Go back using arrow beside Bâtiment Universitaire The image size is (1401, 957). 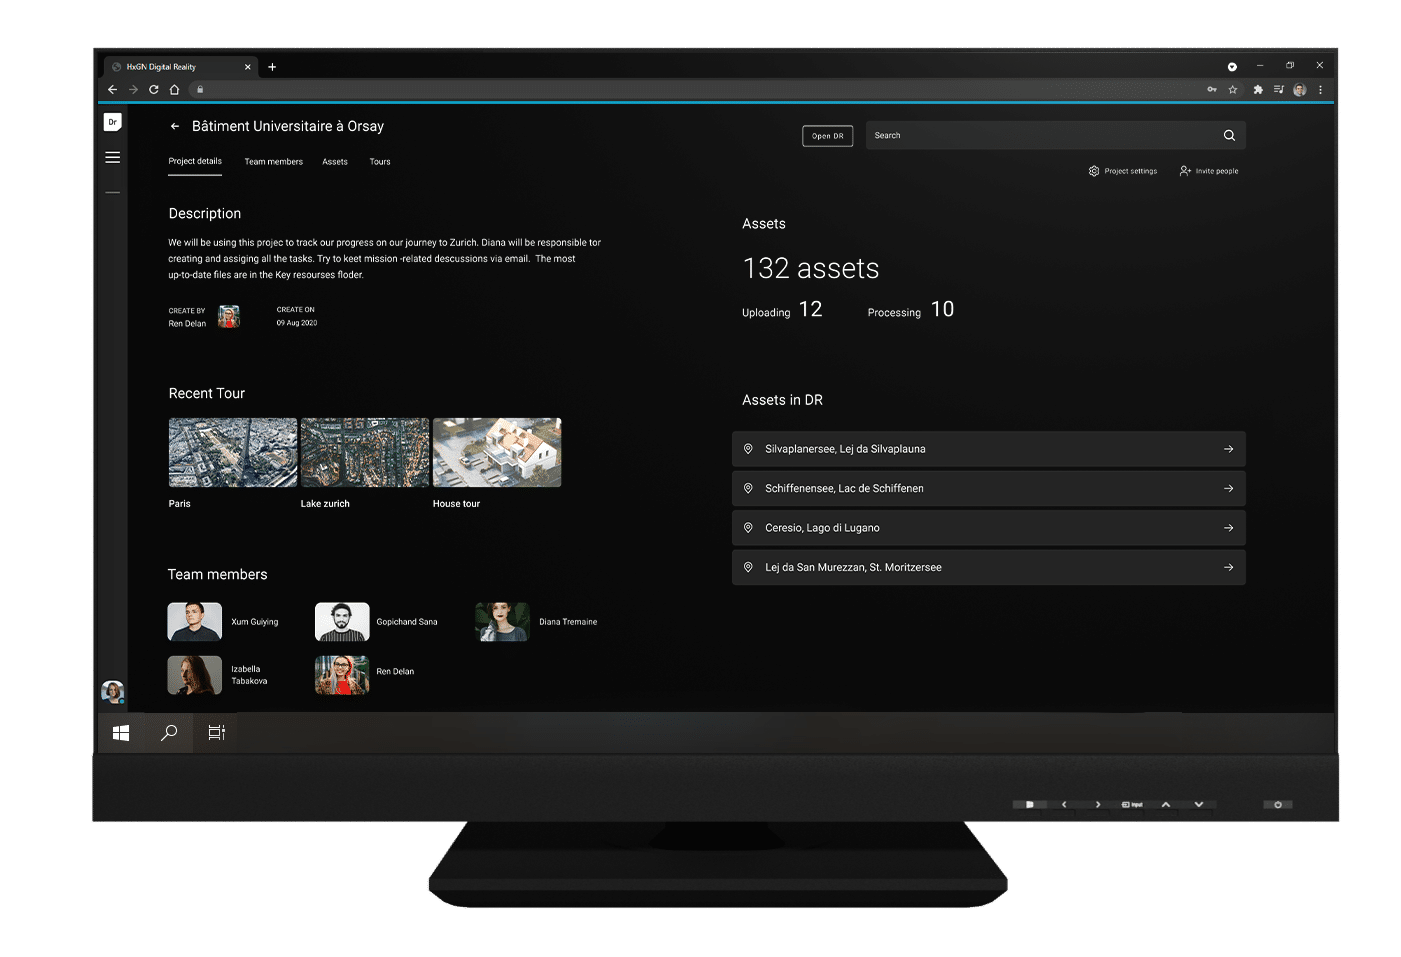(175, 127)
